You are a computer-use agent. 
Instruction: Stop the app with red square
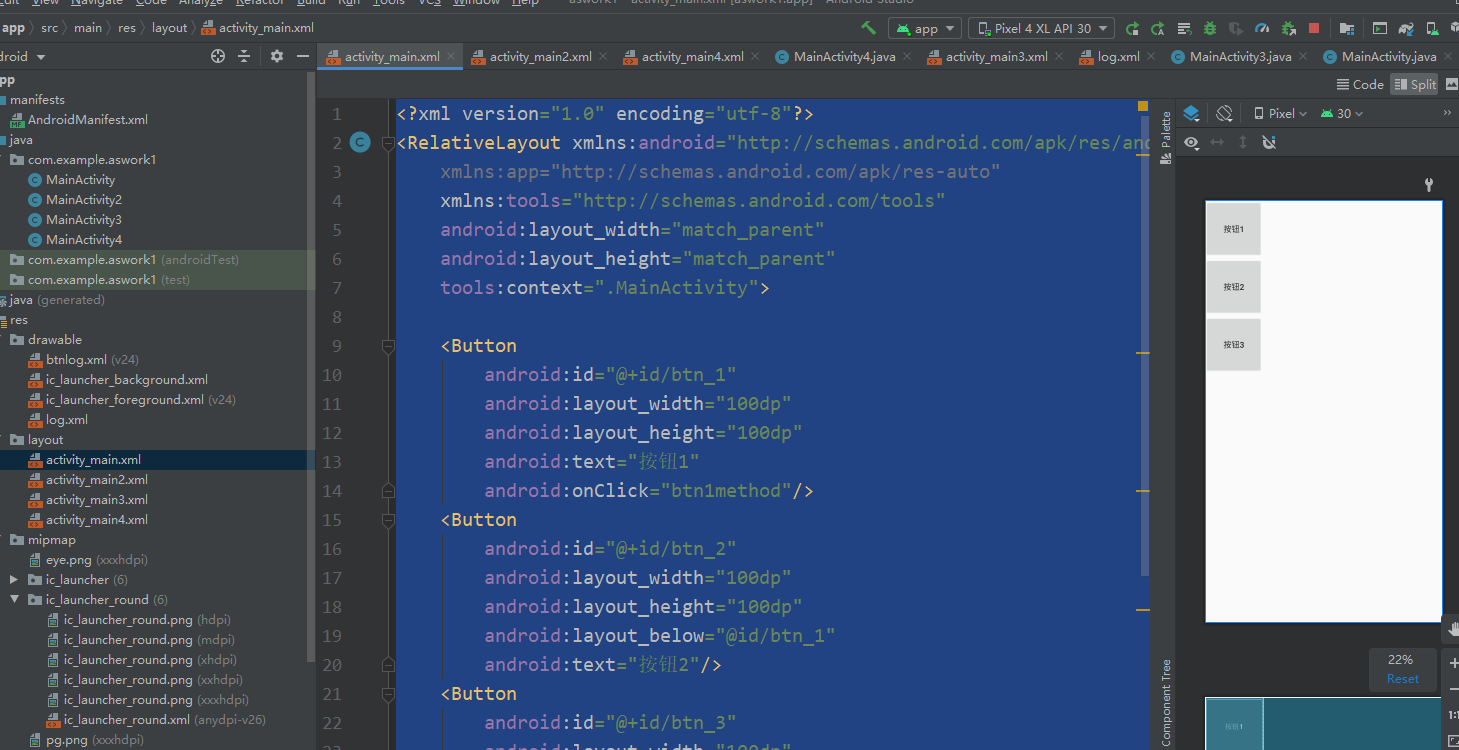pos(1314,29)
